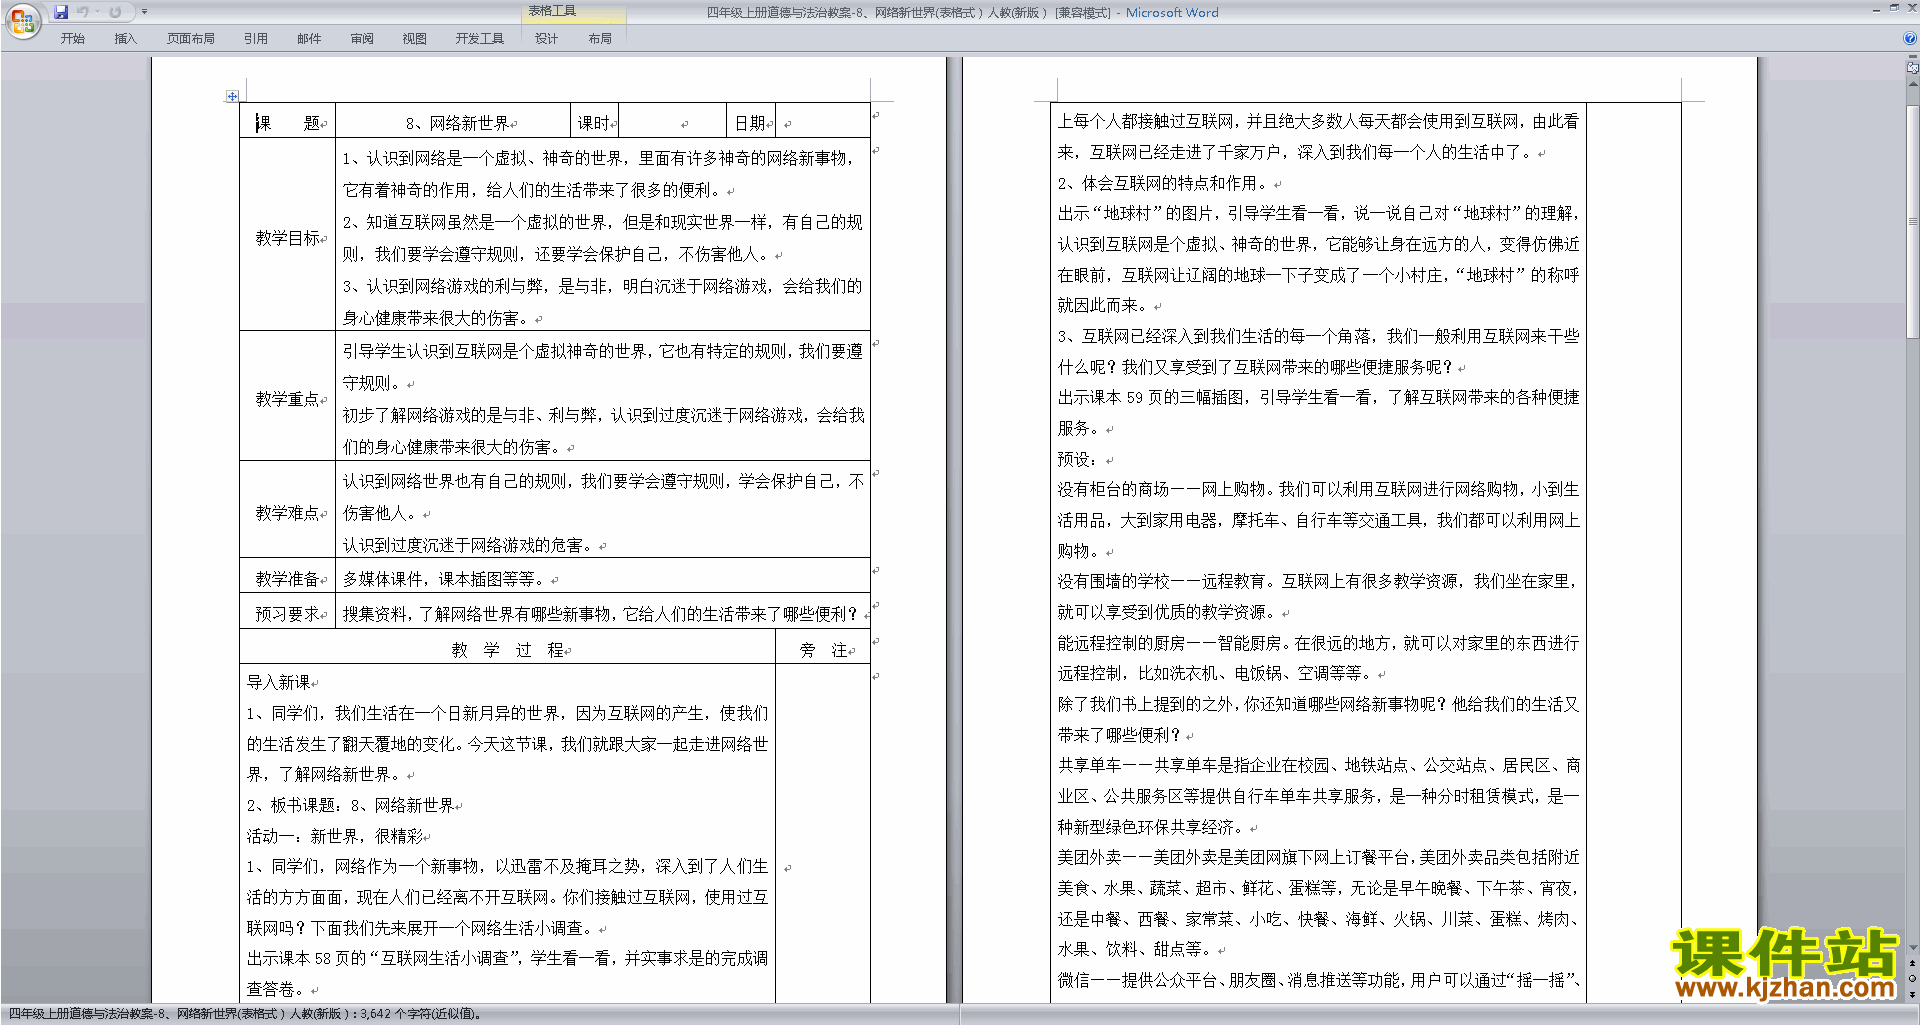Switch to the 引用 tab
This screenshot has height=1025, width=1920.
tap(256, 38)
